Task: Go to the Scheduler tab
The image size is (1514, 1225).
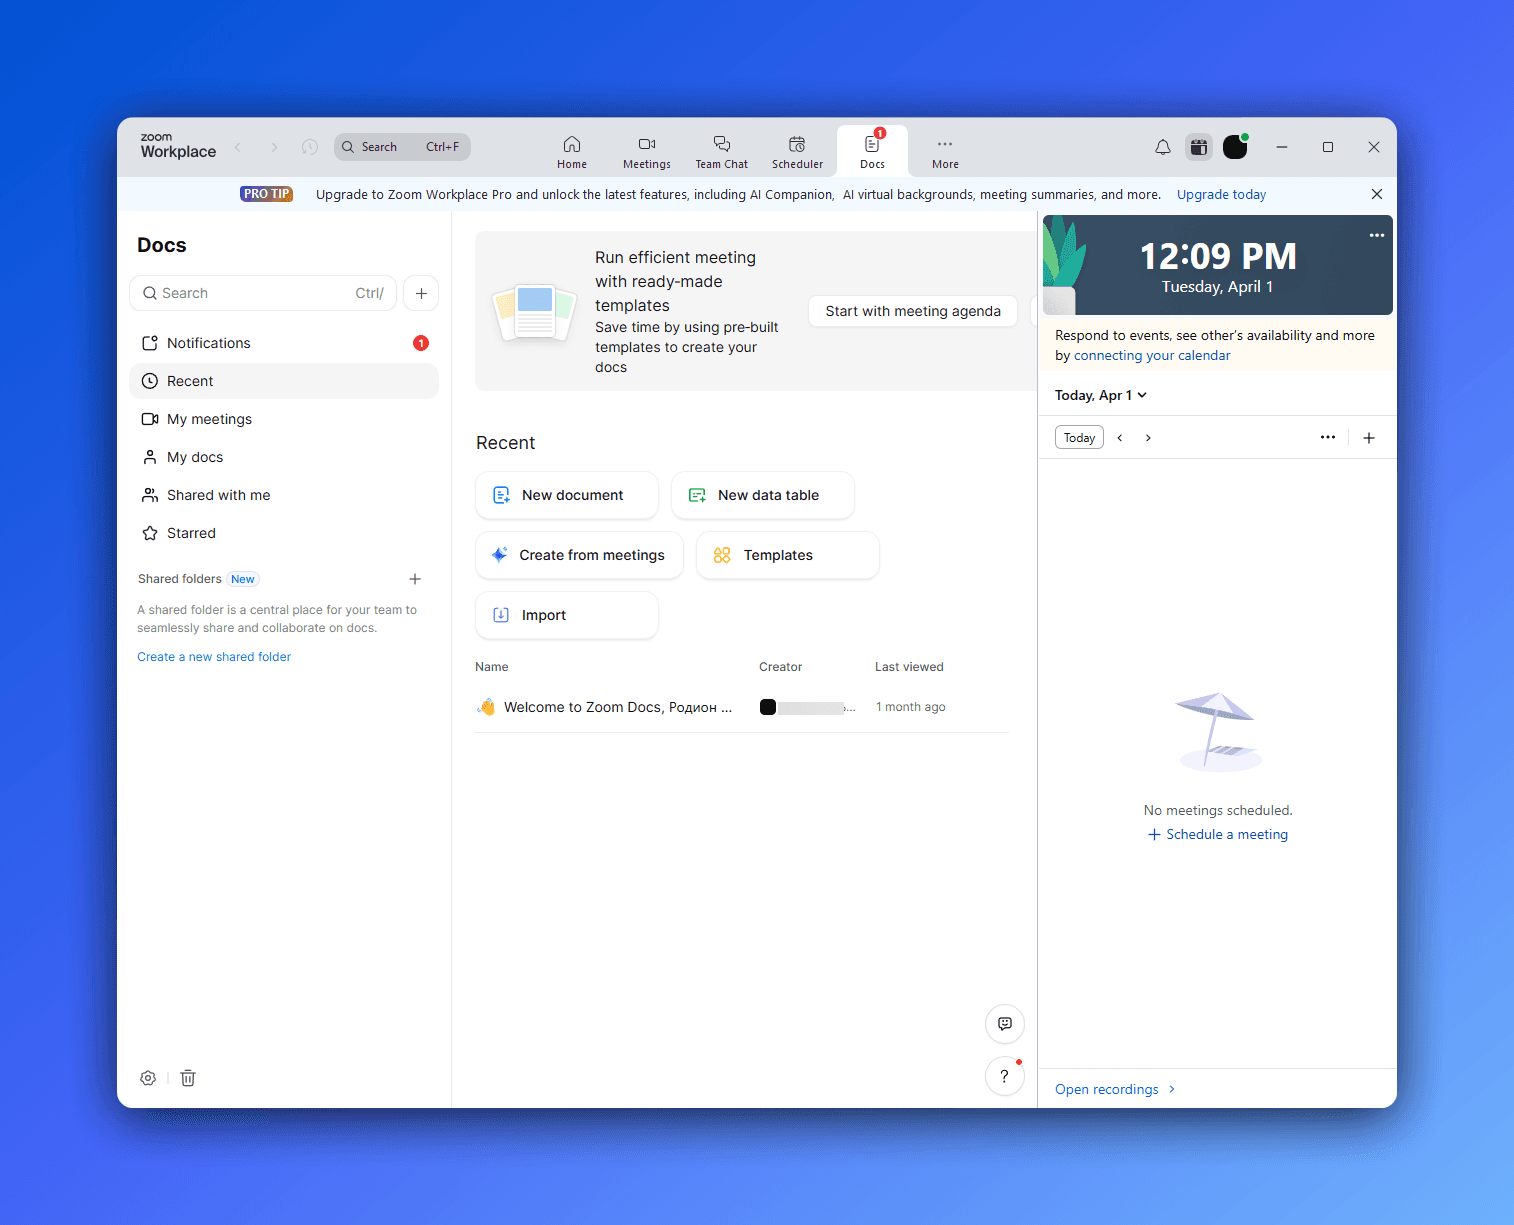Action: pyautogui.click(x=797, y=151)
